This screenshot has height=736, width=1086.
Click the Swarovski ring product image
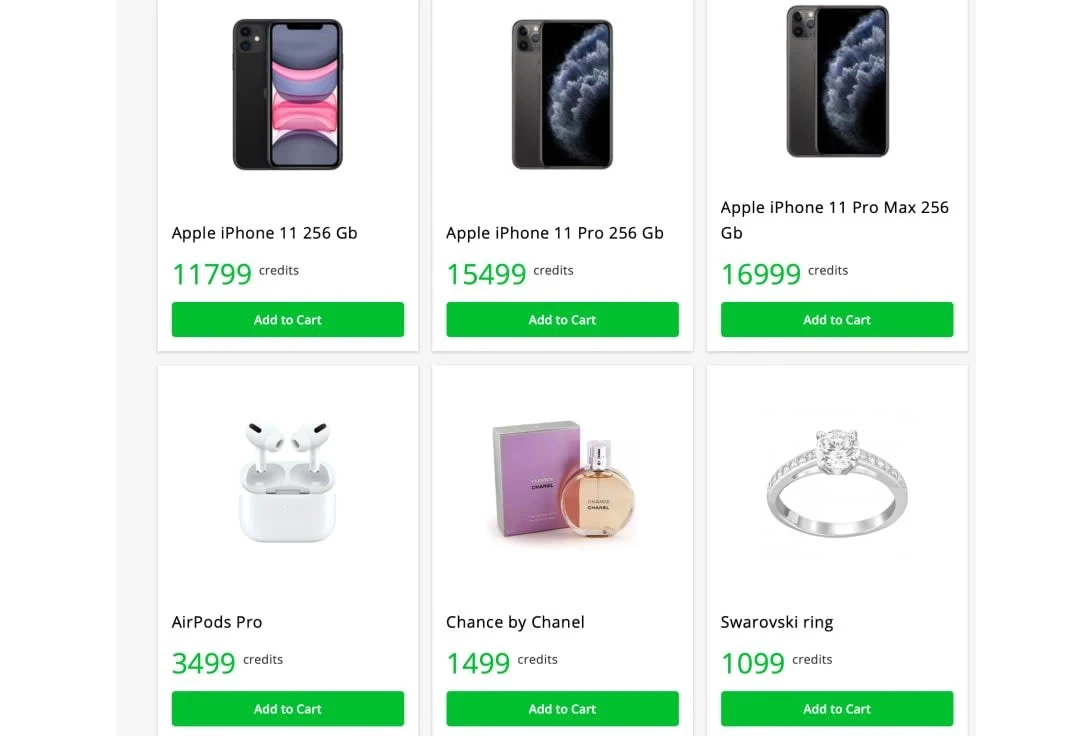tap(837, 483)
